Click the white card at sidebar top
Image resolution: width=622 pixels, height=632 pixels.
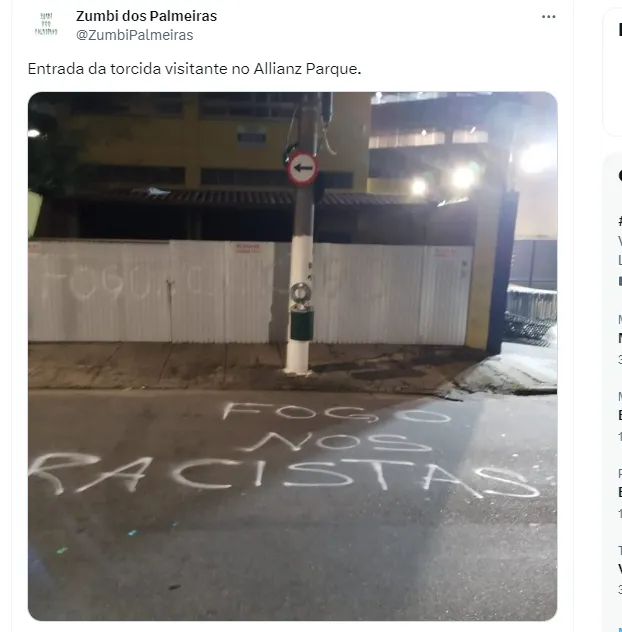point(613,72)
